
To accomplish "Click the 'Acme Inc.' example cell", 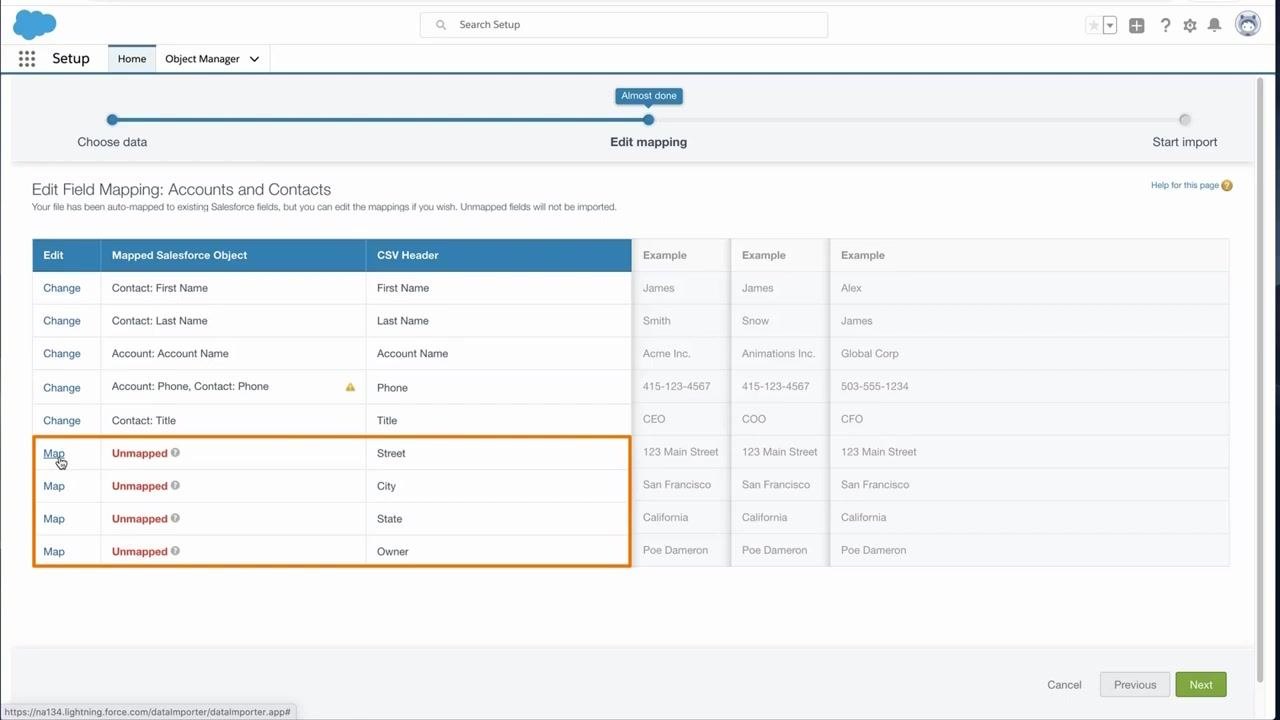I will click(680, 354).
